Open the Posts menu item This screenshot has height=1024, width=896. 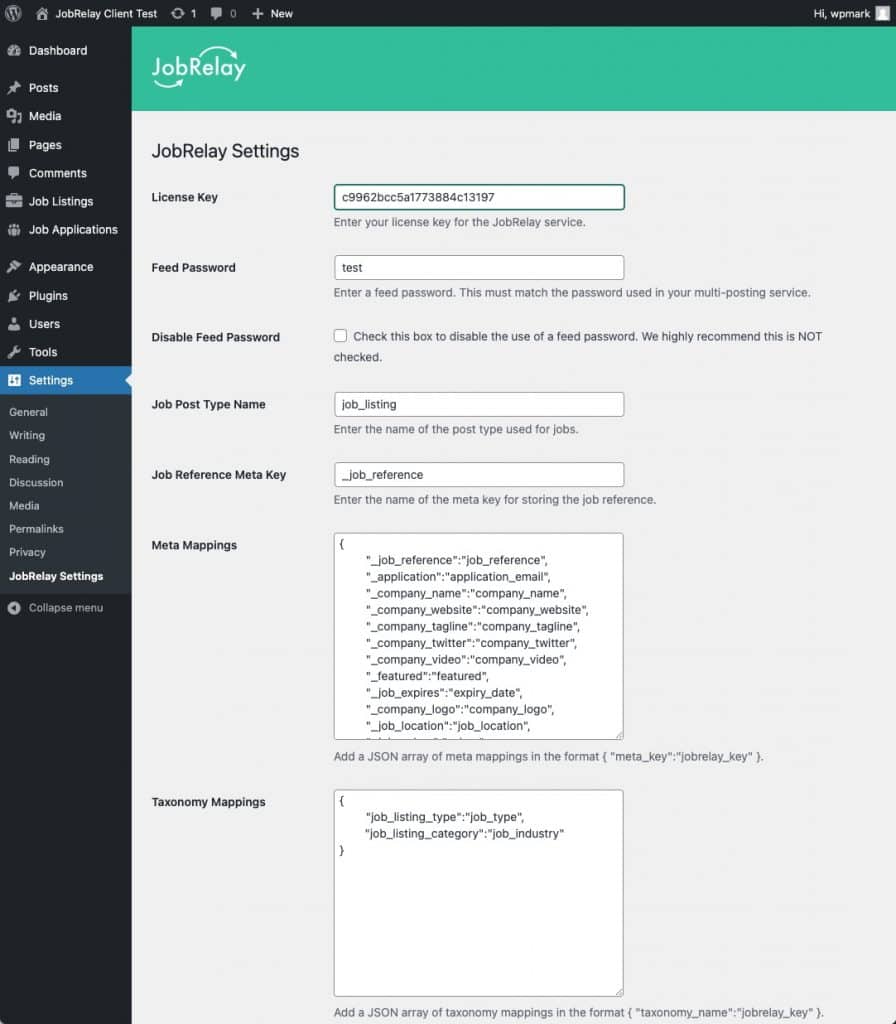click(65, 88)
